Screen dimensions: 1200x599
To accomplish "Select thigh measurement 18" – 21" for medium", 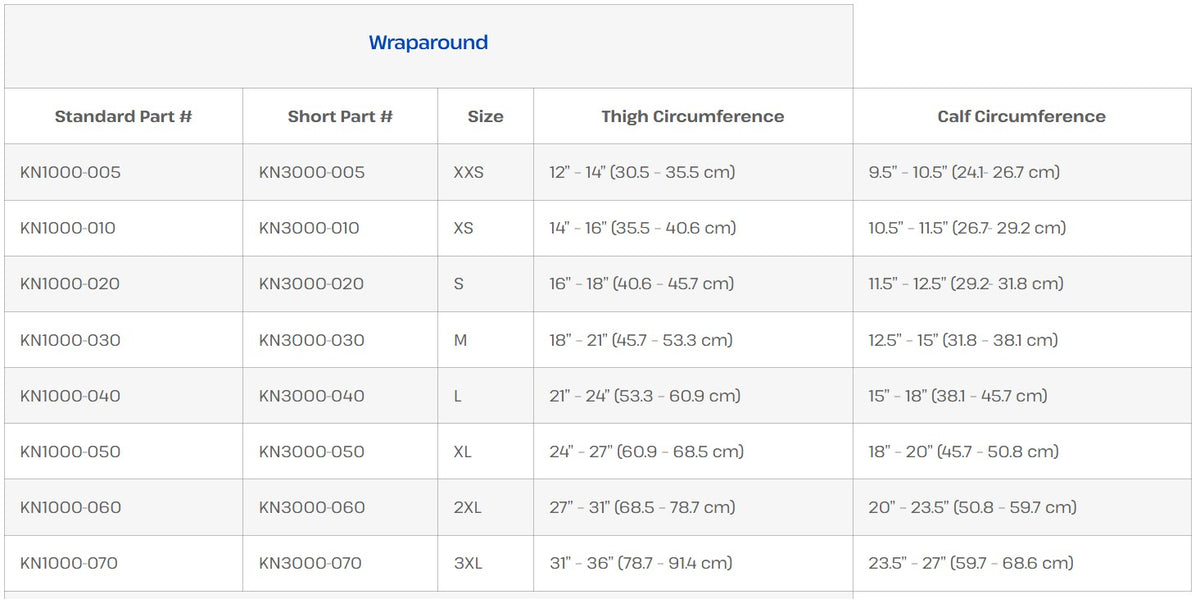I will pos(640,340).
